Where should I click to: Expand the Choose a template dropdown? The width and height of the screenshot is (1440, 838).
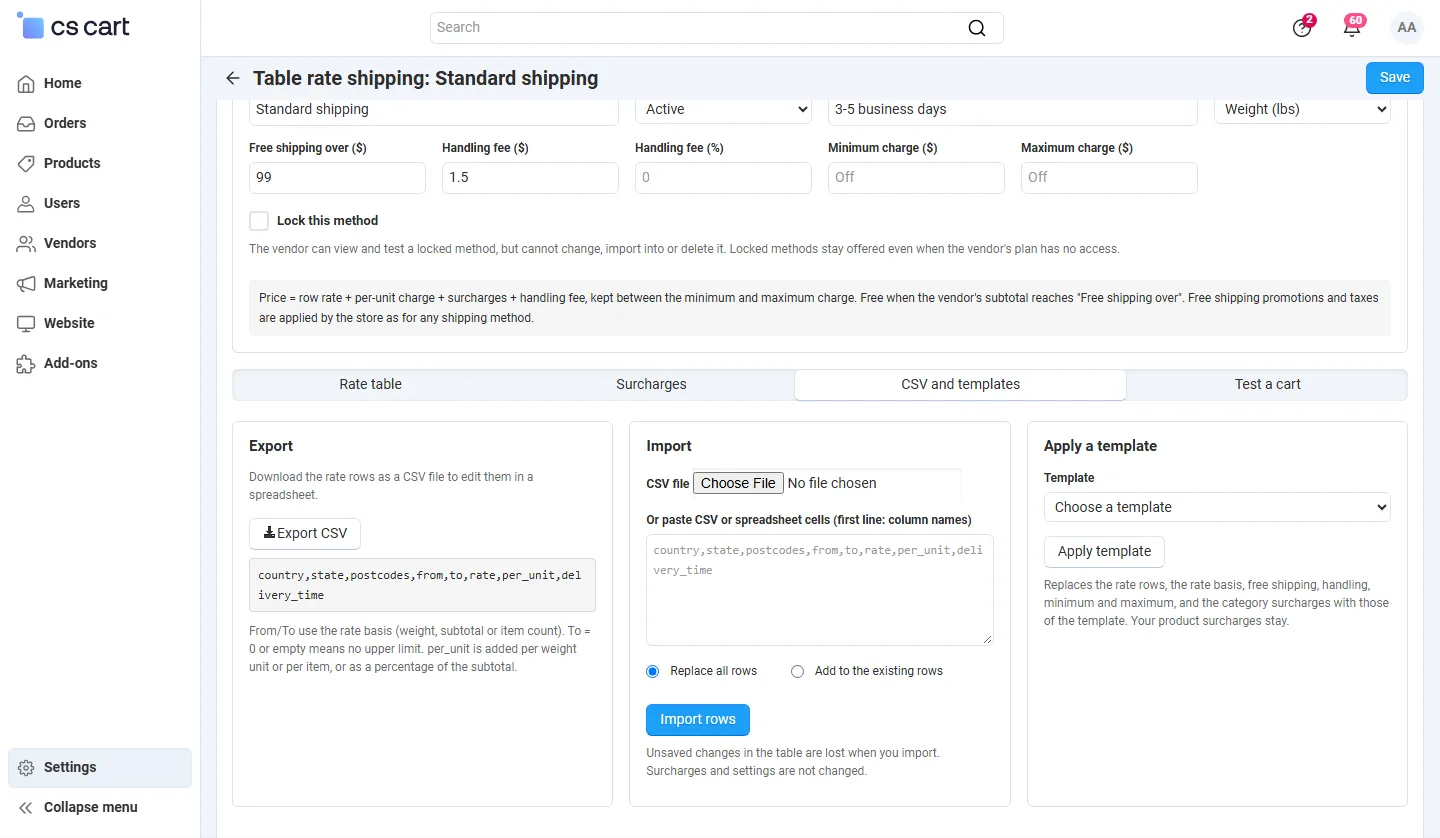(1217, 507)
